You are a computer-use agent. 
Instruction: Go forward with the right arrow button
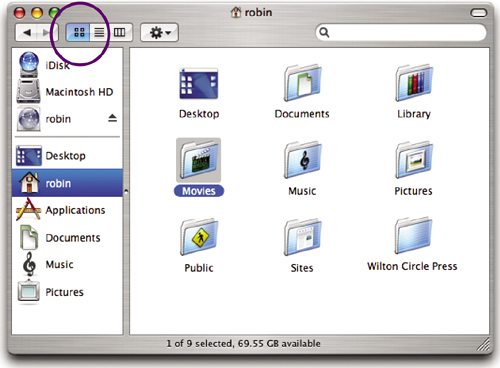[x=47, y=32]
